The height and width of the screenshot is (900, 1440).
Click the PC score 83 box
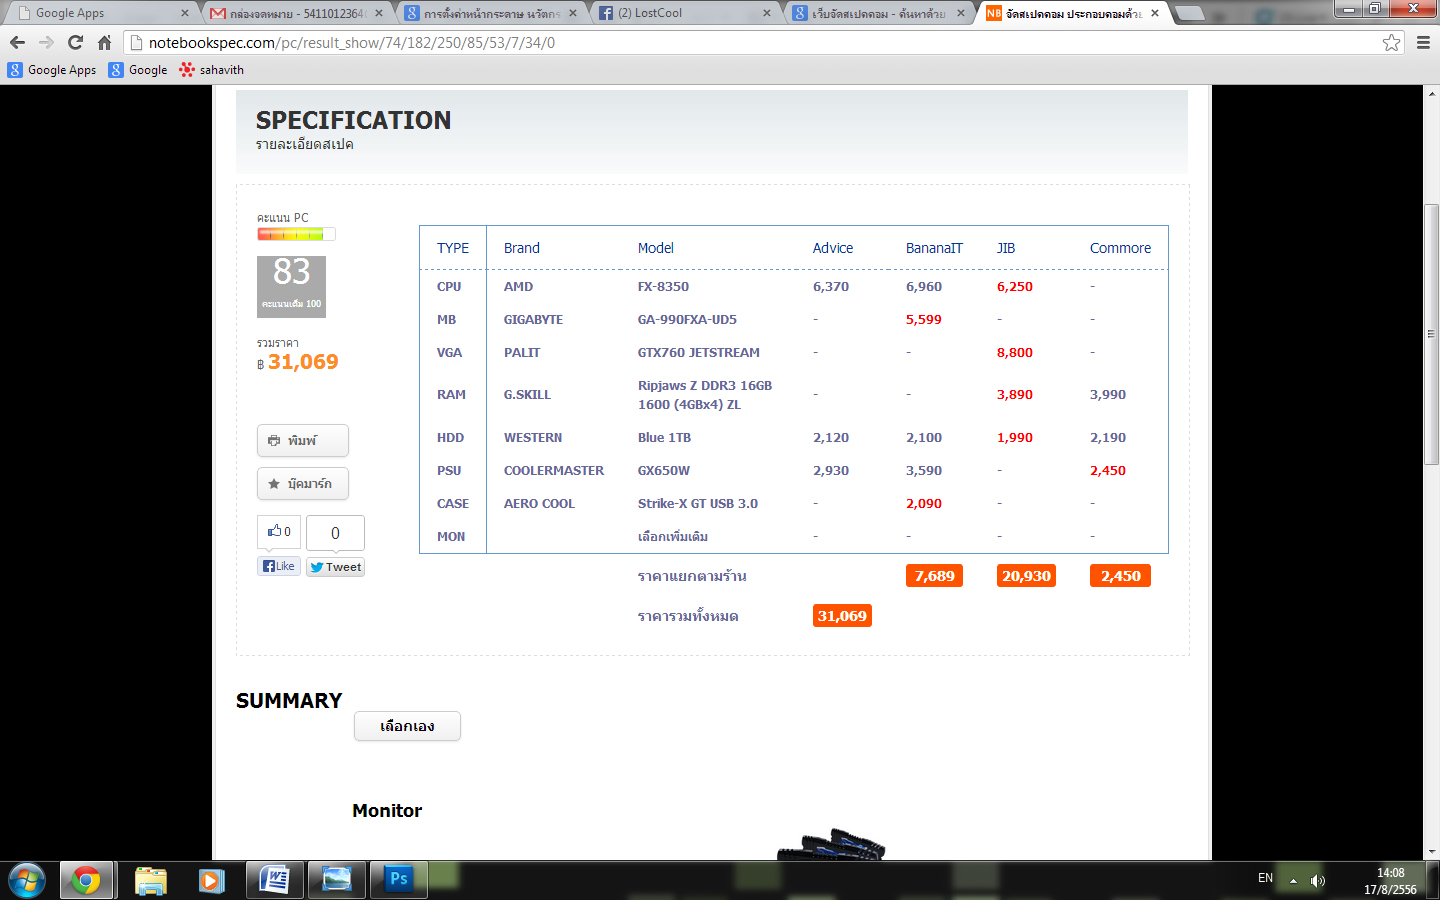pyautogui.click(x=292, y=287)
